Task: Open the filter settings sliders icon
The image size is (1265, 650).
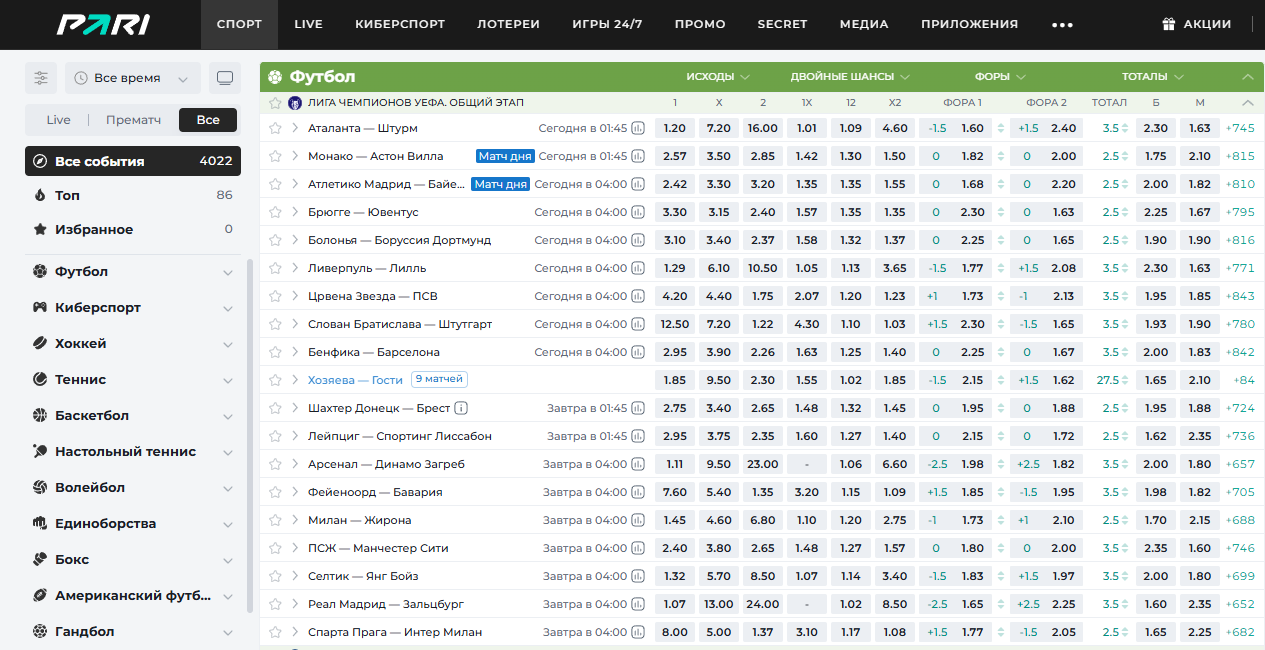Action: point(41,78)
